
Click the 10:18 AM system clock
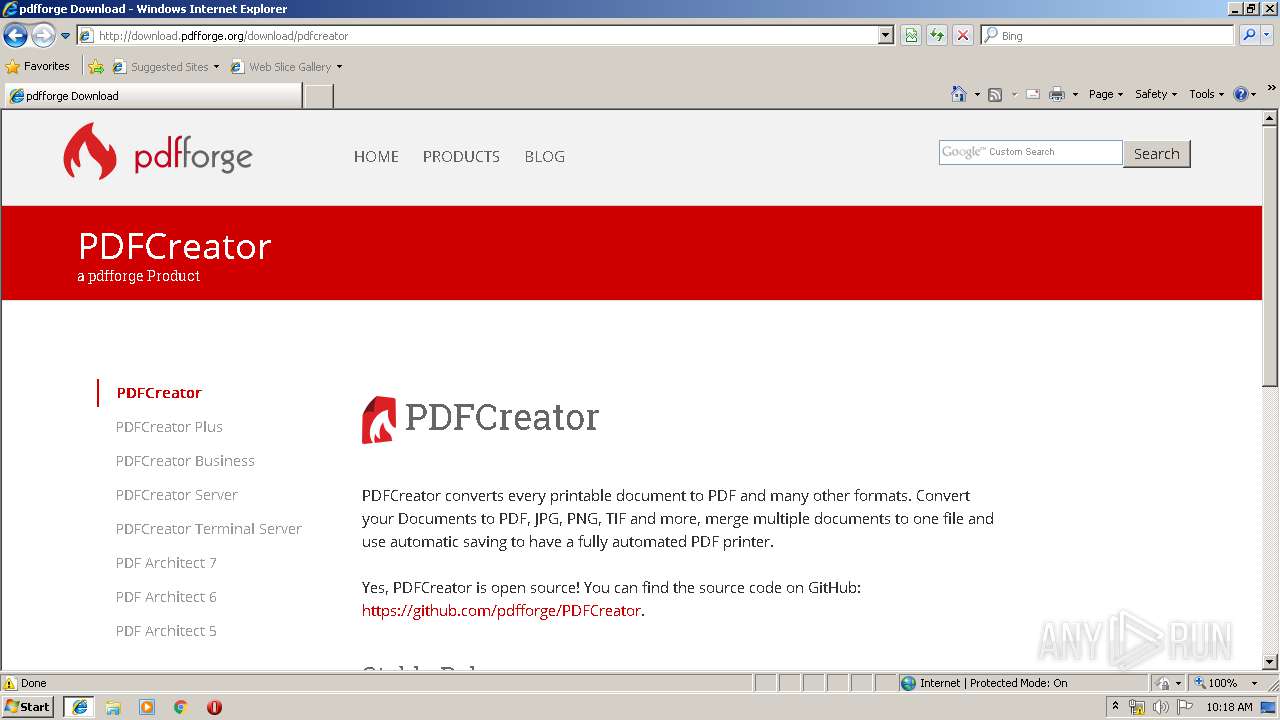(x=1229, y=707)
